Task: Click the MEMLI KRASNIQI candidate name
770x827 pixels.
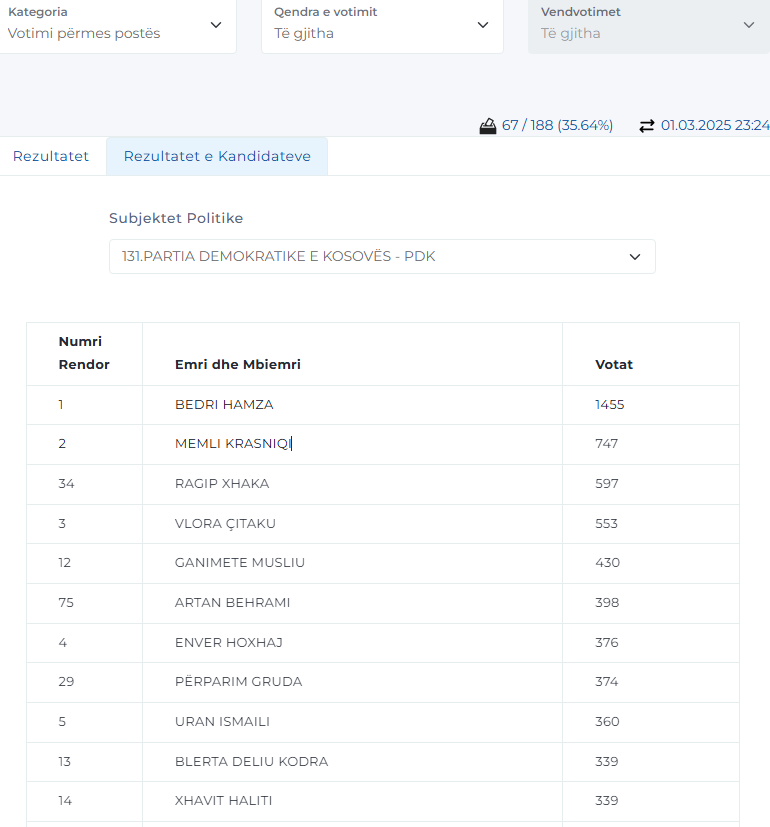Action: coord(233,444)
